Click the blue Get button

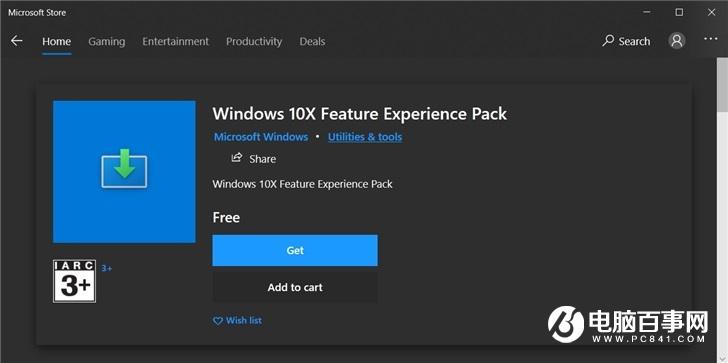(x=295, y=251)
